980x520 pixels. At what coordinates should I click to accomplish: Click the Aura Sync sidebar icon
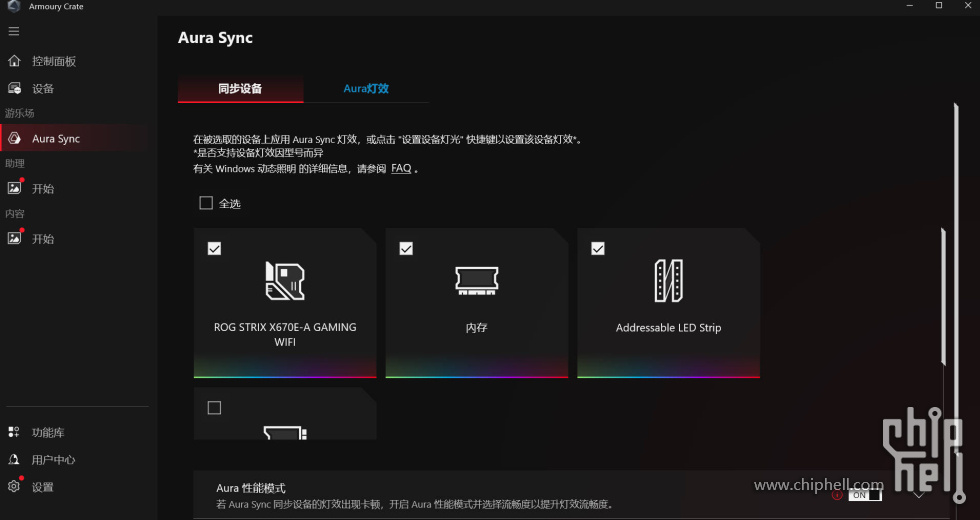tap(14, 138)
